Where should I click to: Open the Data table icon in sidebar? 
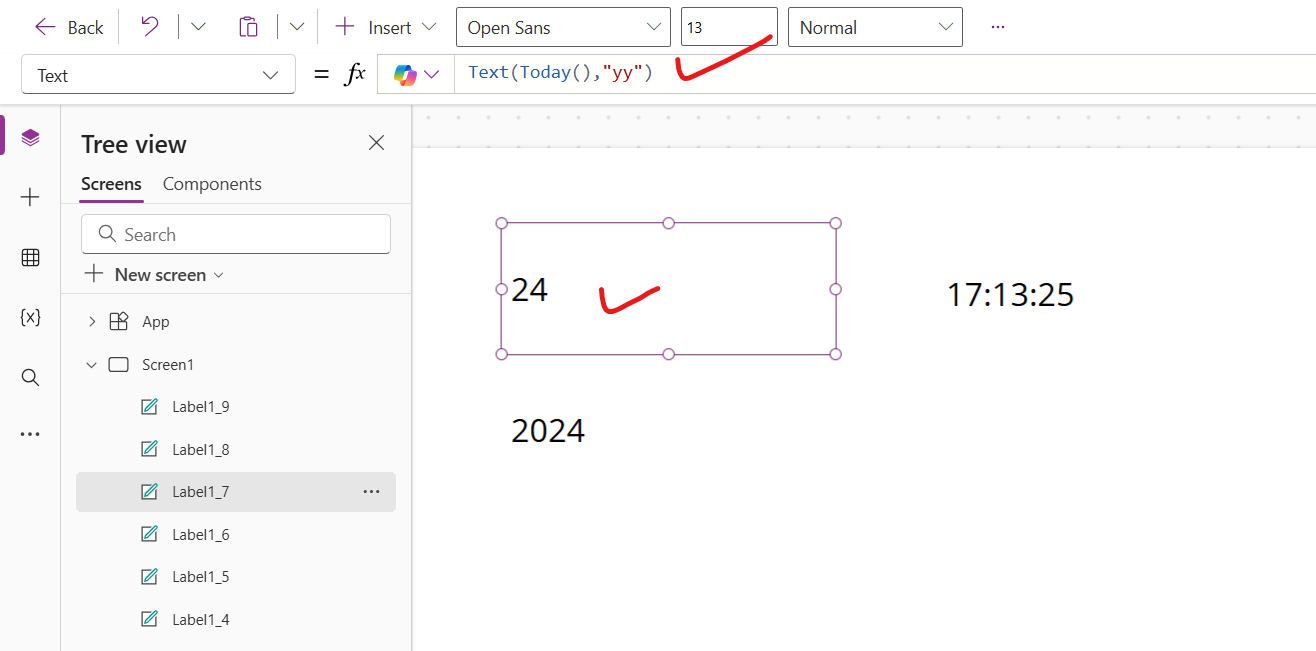point(30,258)
